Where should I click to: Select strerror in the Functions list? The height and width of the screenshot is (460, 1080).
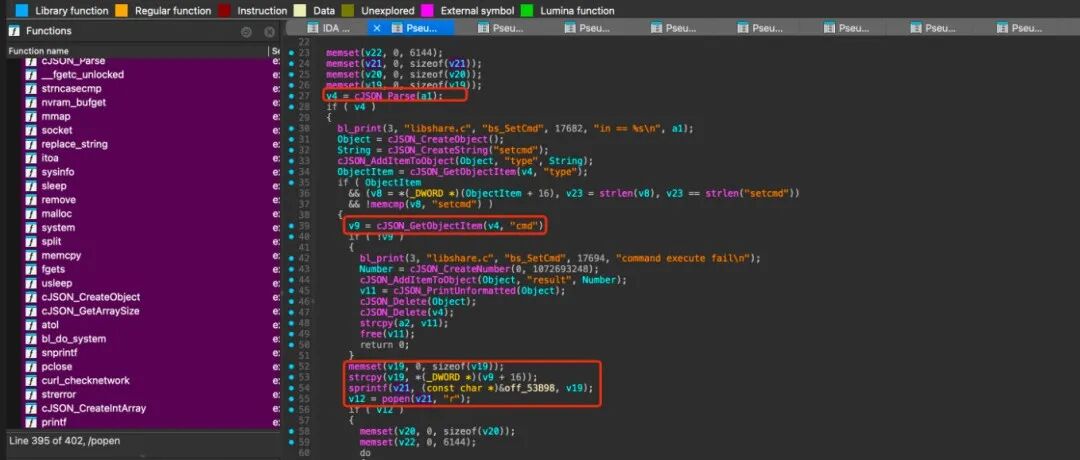[x=59, y=394]
